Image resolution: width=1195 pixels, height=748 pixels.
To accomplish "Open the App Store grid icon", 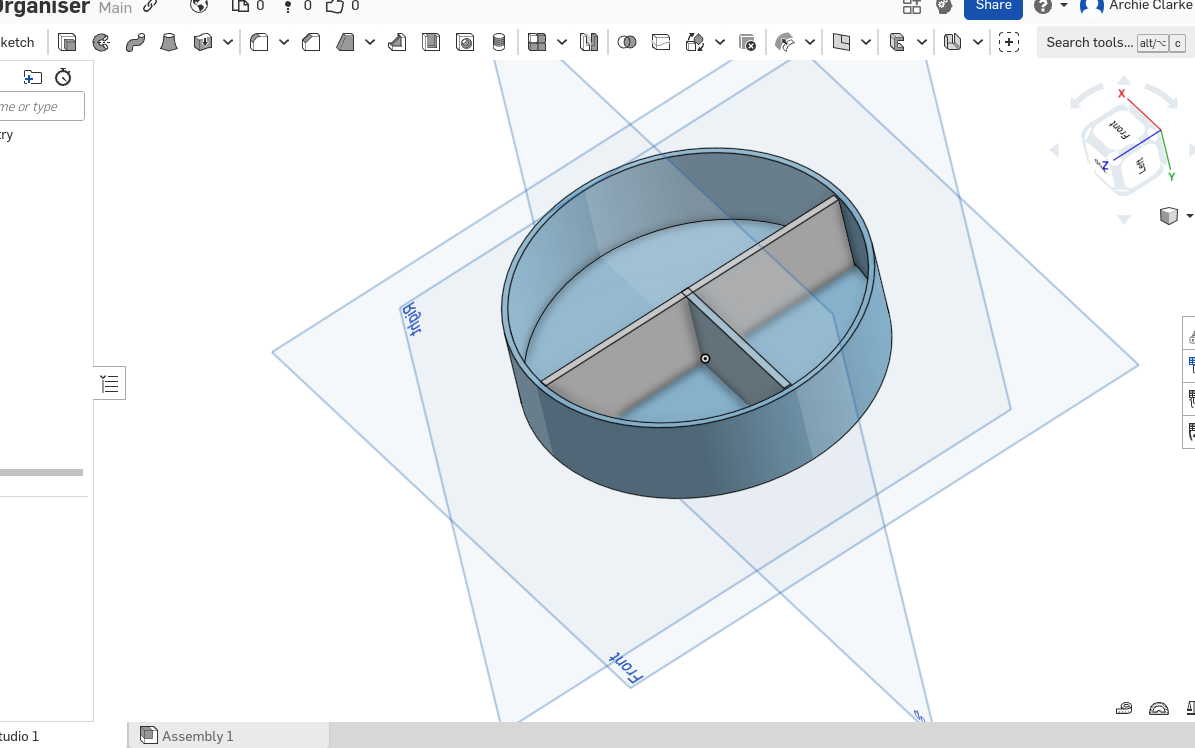I will click(x=911, y=7).
